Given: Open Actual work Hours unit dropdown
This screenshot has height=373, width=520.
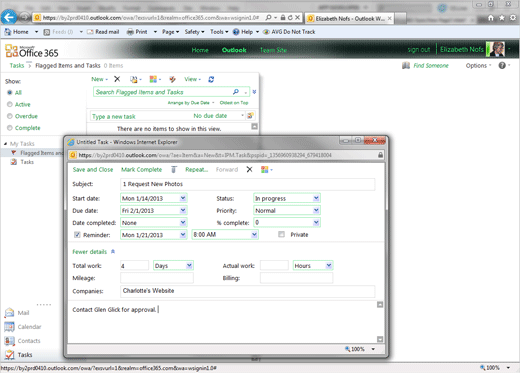Looking at the screenshot, I should (329, 265).
